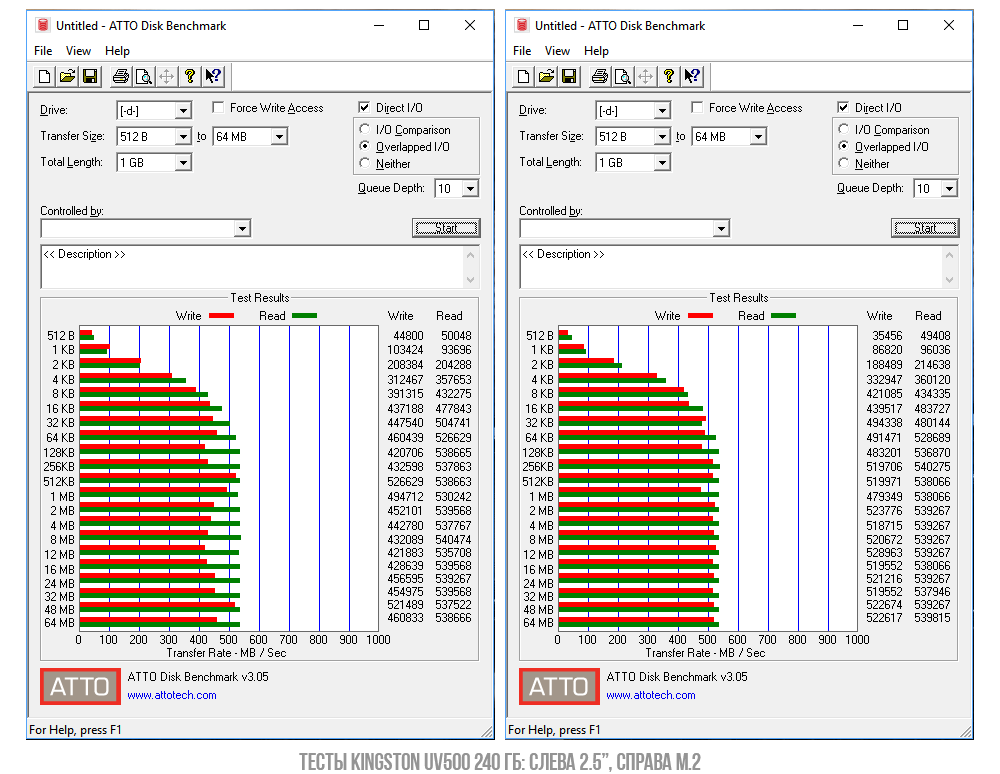Print preview icon in left window
The width and height of the screenshot is (1000, 774).
pyautogui.click(x=143, y=77)
